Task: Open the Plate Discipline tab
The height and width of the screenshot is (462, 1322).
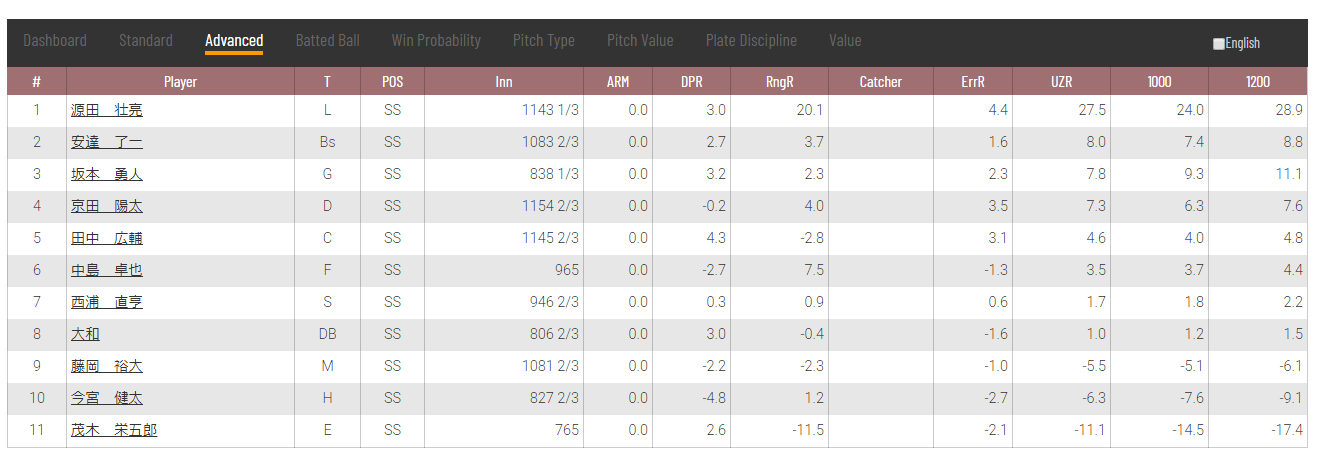Action: (751, 41)
